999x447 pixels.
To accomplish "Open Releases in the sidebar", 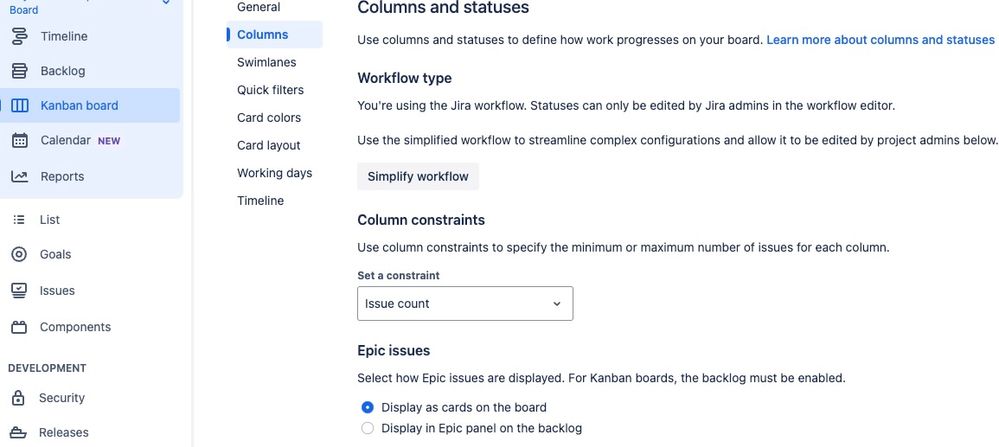I will coord(64,432).
